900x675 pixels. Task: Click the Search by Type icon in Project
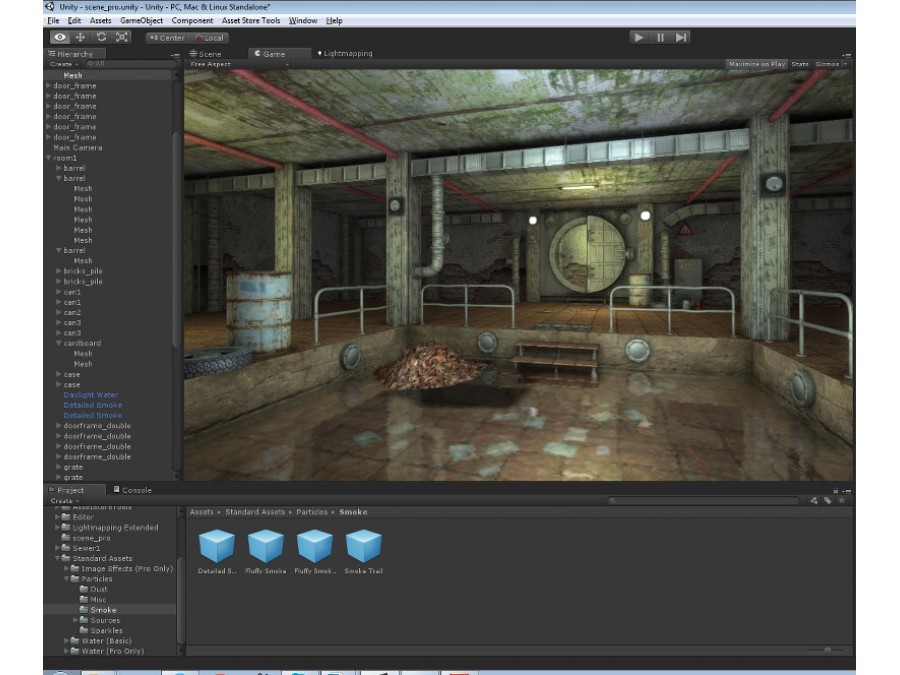pos(814,501)
